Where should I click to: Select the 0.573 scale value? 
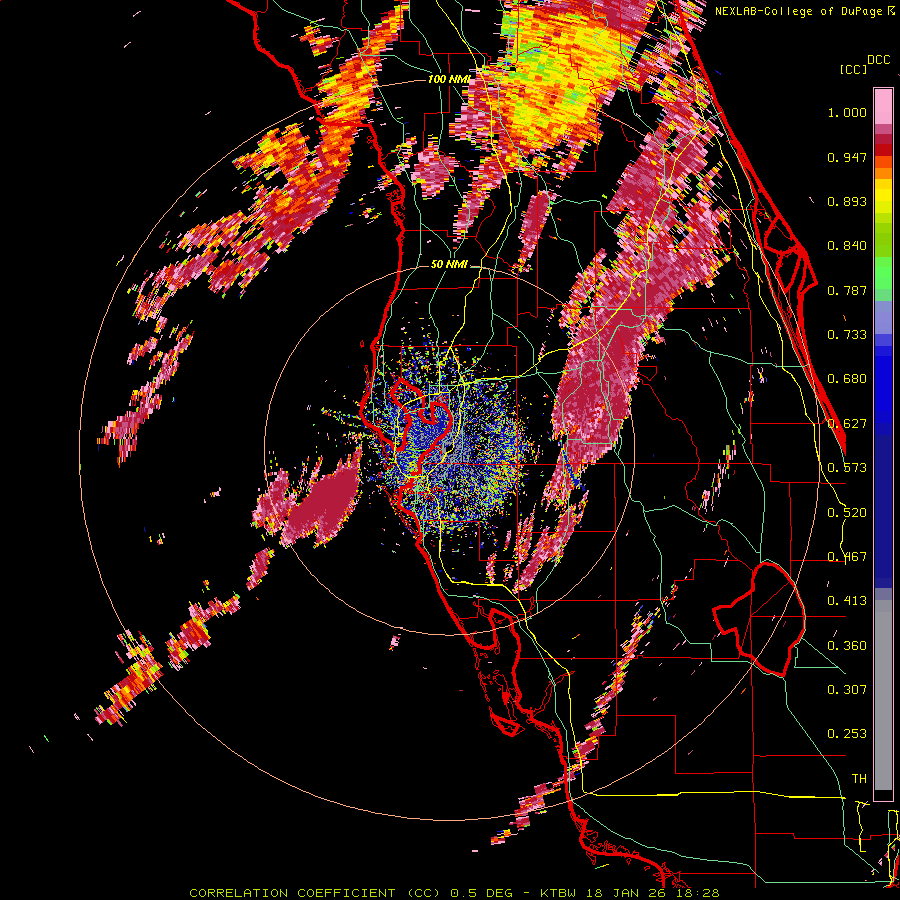point(847,468)
